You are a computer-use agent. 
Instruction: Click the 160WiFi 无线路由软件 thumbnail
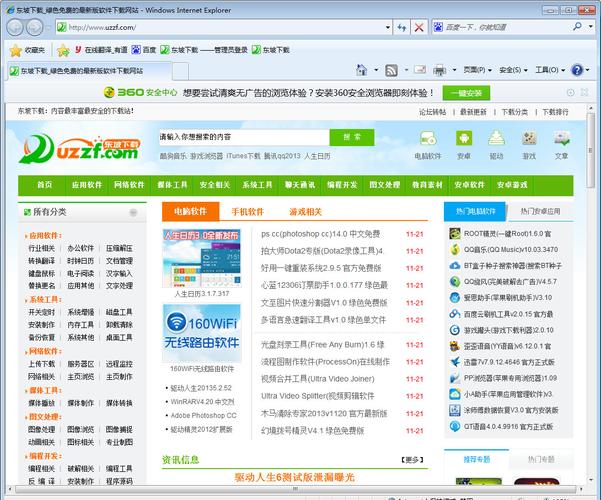coord(202,333)
